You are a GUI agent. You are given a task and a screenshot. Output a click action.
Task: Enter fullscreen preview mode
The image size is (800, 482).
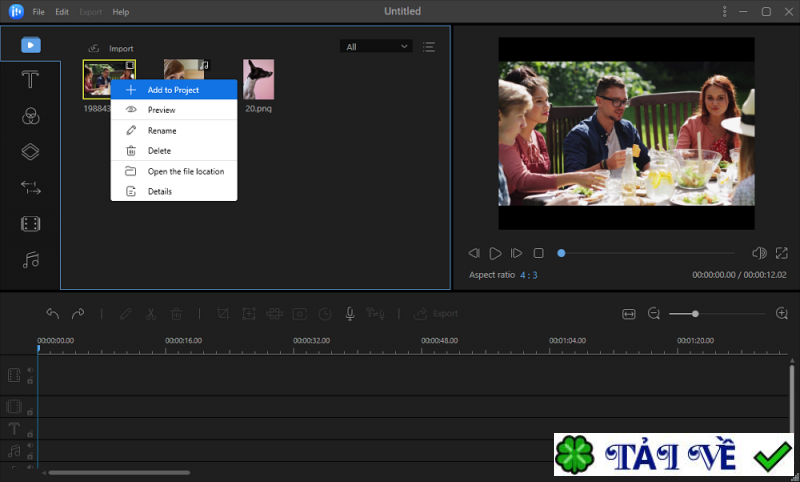[x=782, y=254]
